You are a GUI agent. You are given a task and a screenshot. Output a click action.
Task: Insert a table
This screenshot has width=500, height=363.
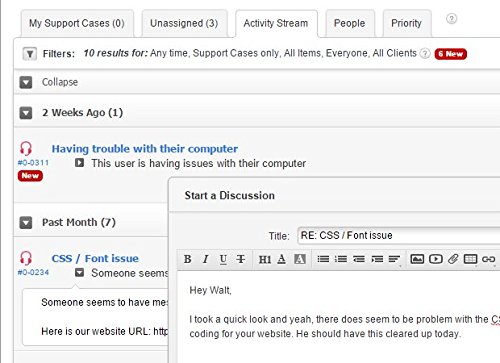(x=470, y=259)
